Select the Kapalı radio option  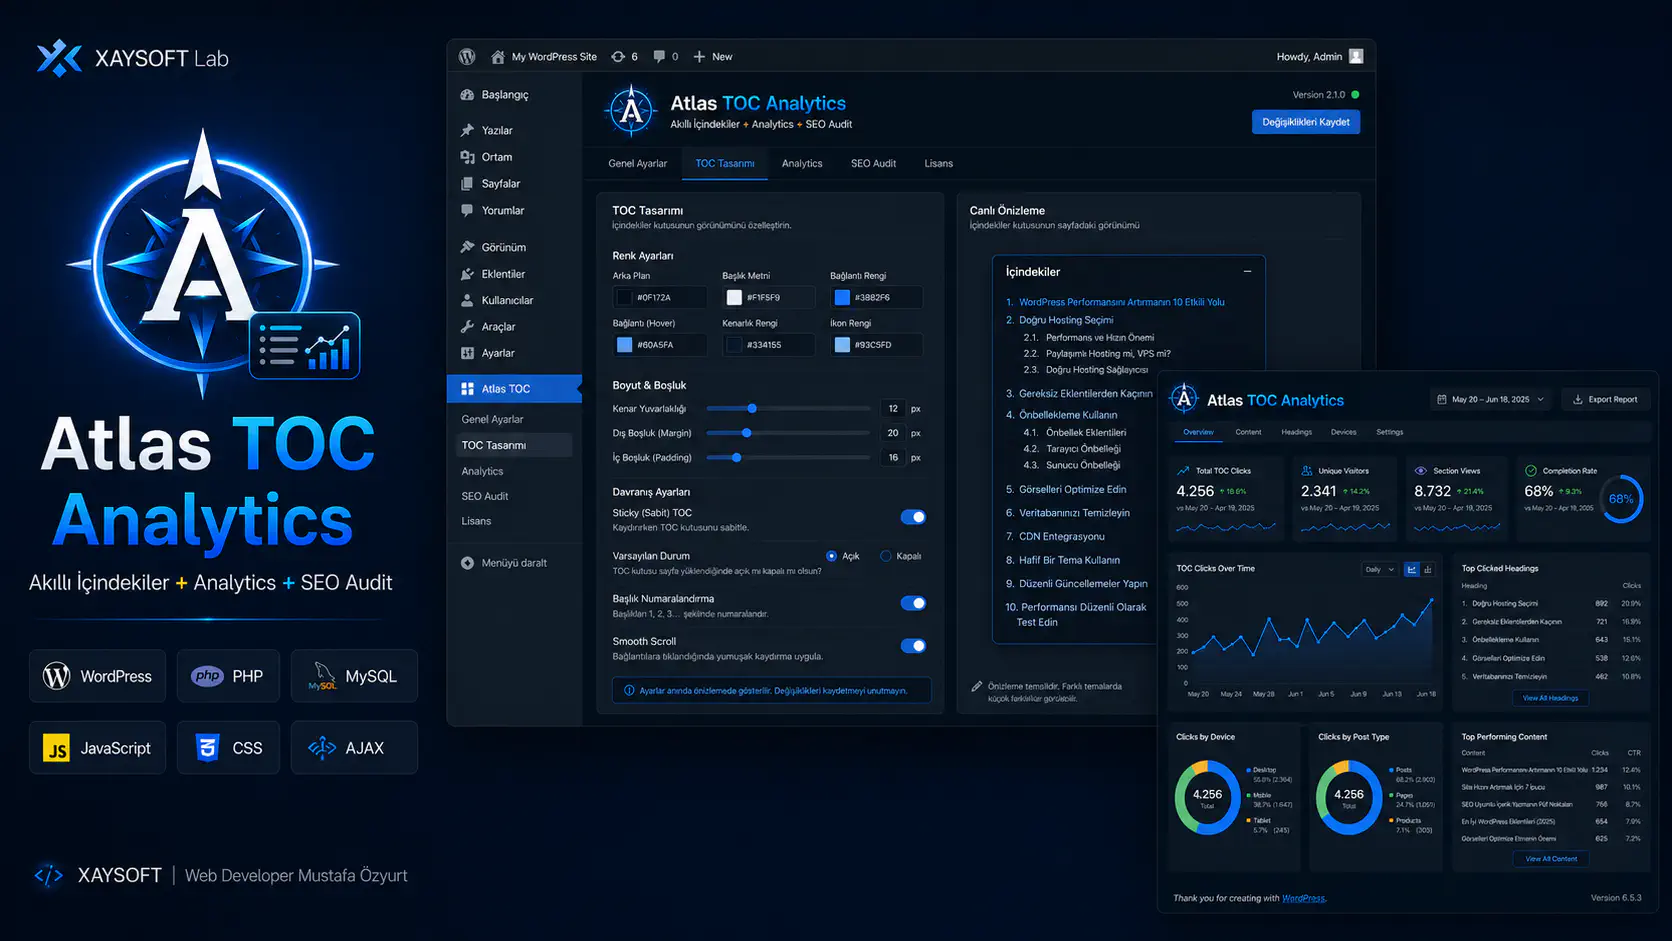[x=885, y=556]
